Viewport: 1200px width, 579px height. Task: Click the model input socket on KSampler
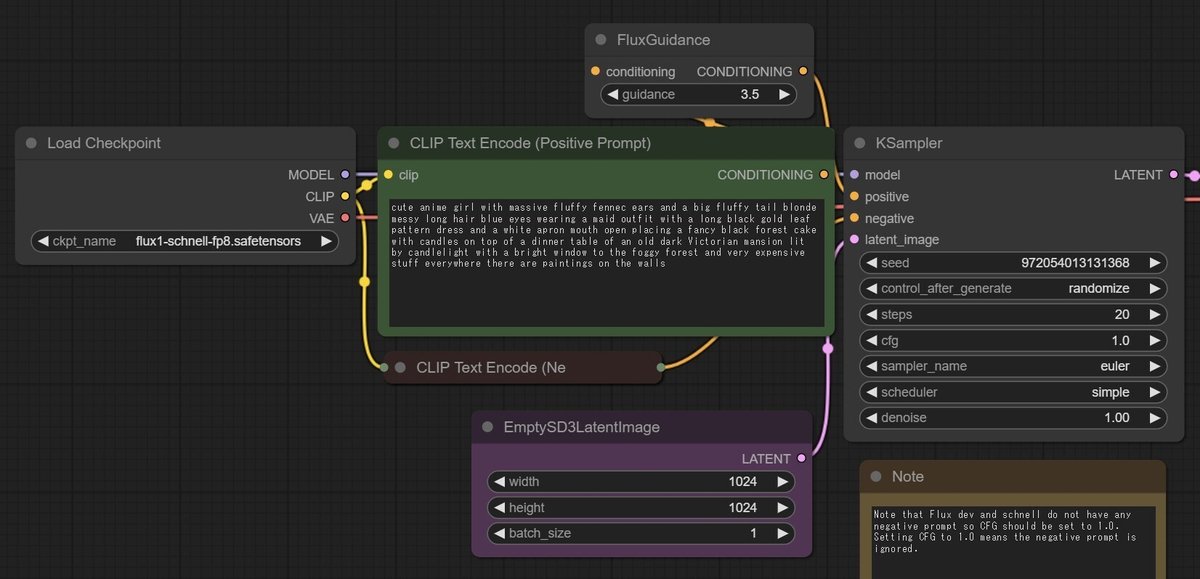(x=854, y=175)
